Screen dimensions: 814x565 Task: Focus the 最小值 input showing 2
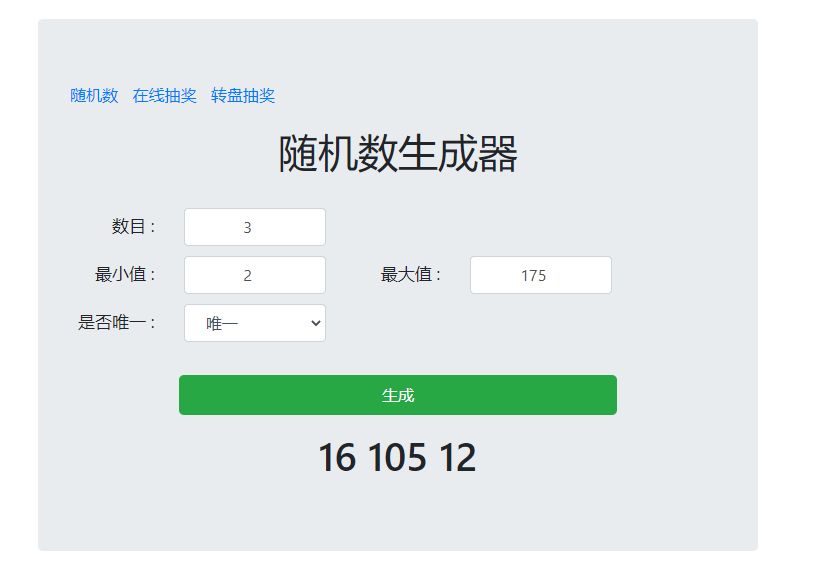point(255,275)
